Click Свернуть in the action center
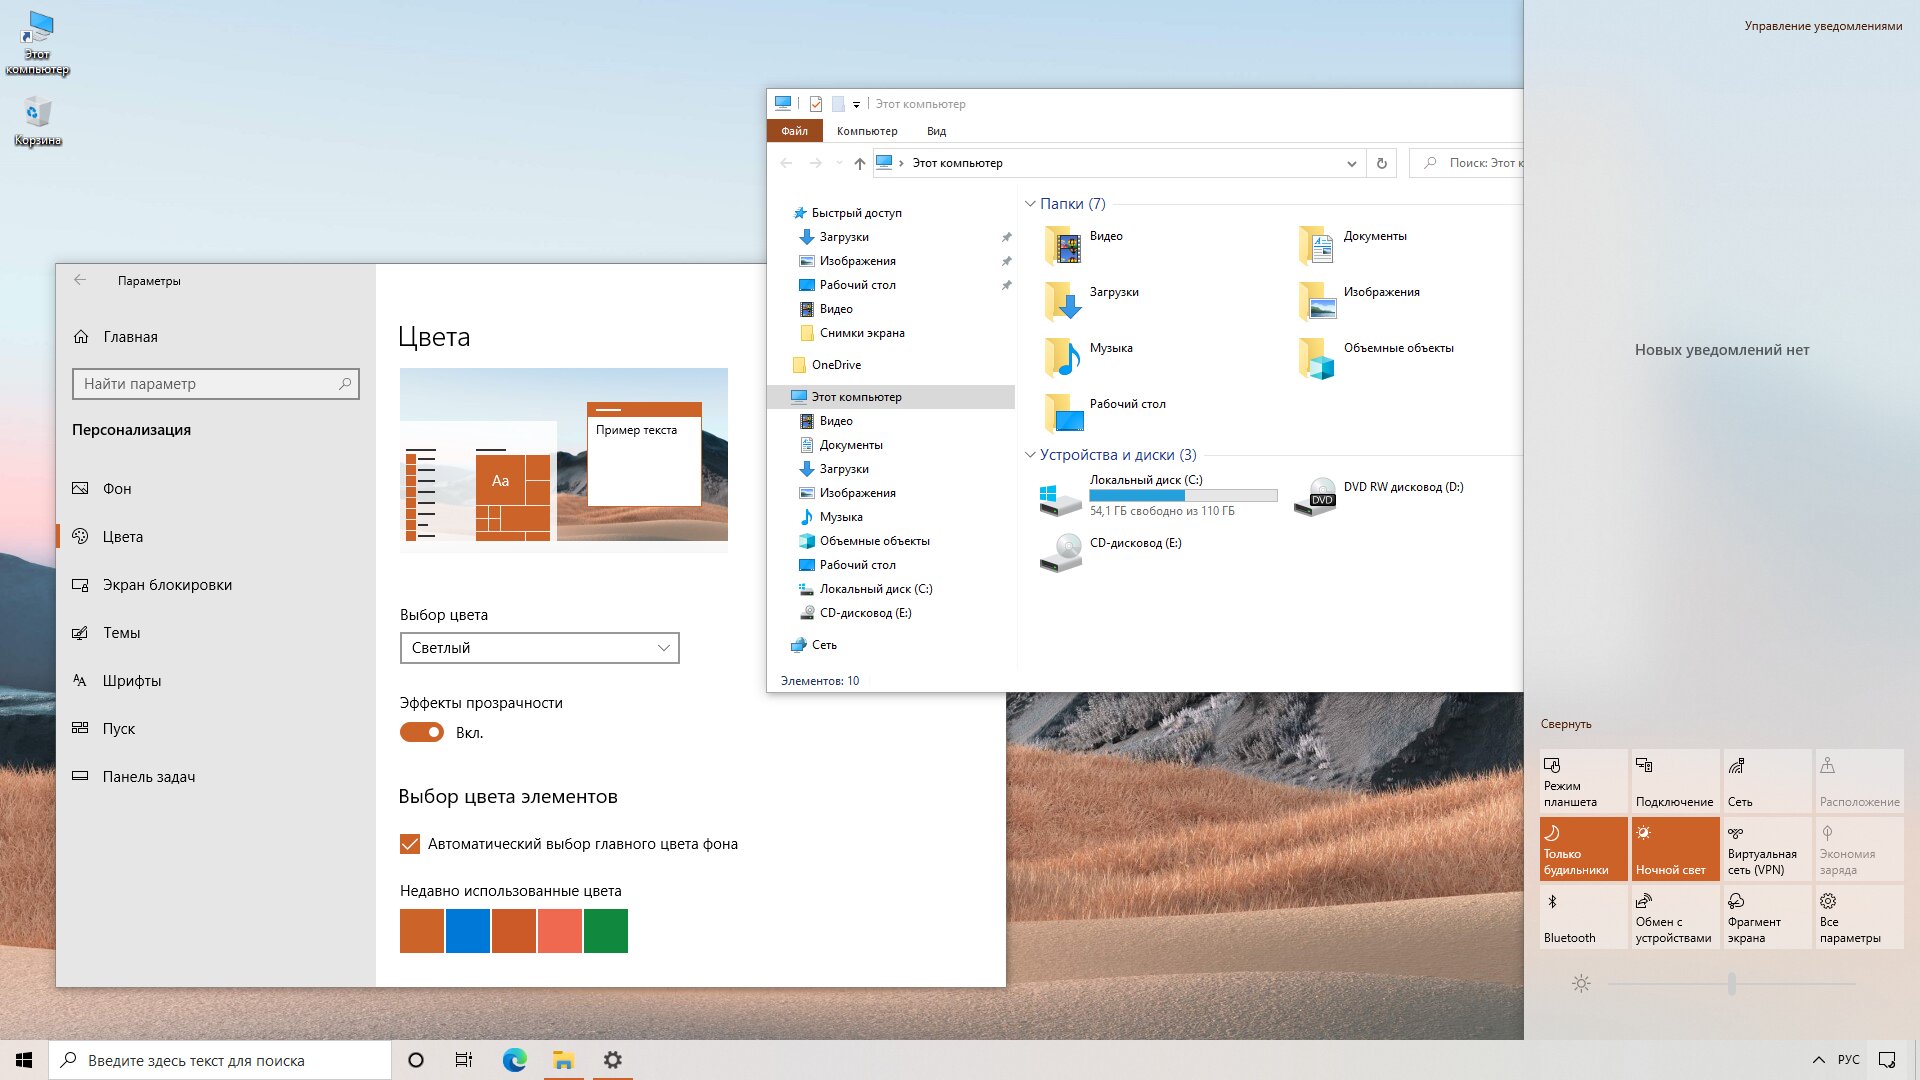 pyautogui.click(x=1566, y=724)
